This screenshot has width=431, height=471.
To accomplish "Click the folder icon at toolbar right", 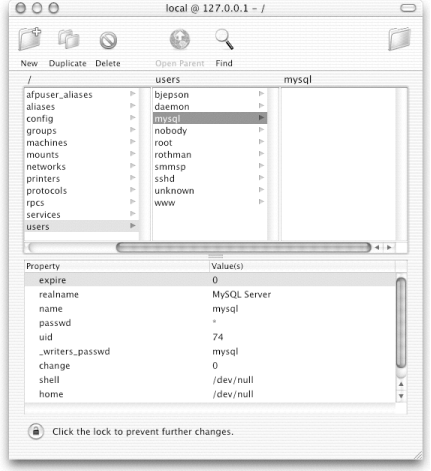I will click(x=399, y=39).
